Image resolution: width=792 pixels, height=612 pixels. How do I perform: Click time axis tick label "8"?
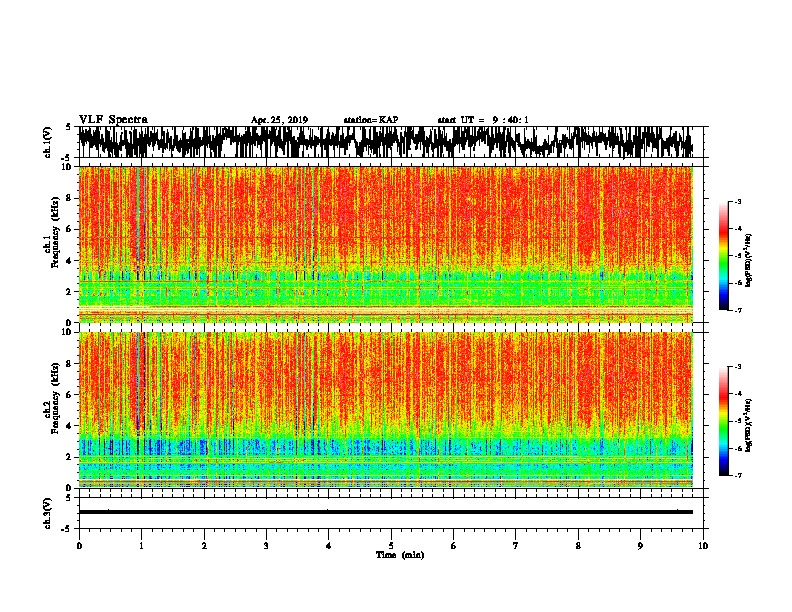[578, 546]
